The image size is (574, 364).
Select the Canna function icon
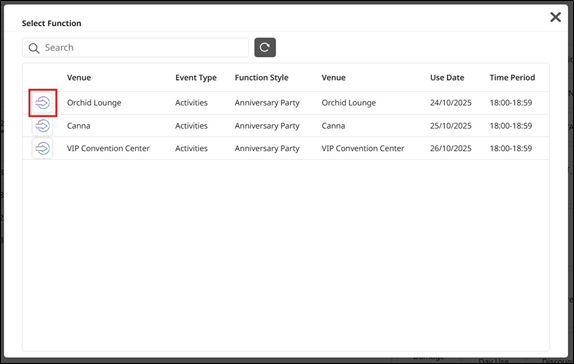42,126
